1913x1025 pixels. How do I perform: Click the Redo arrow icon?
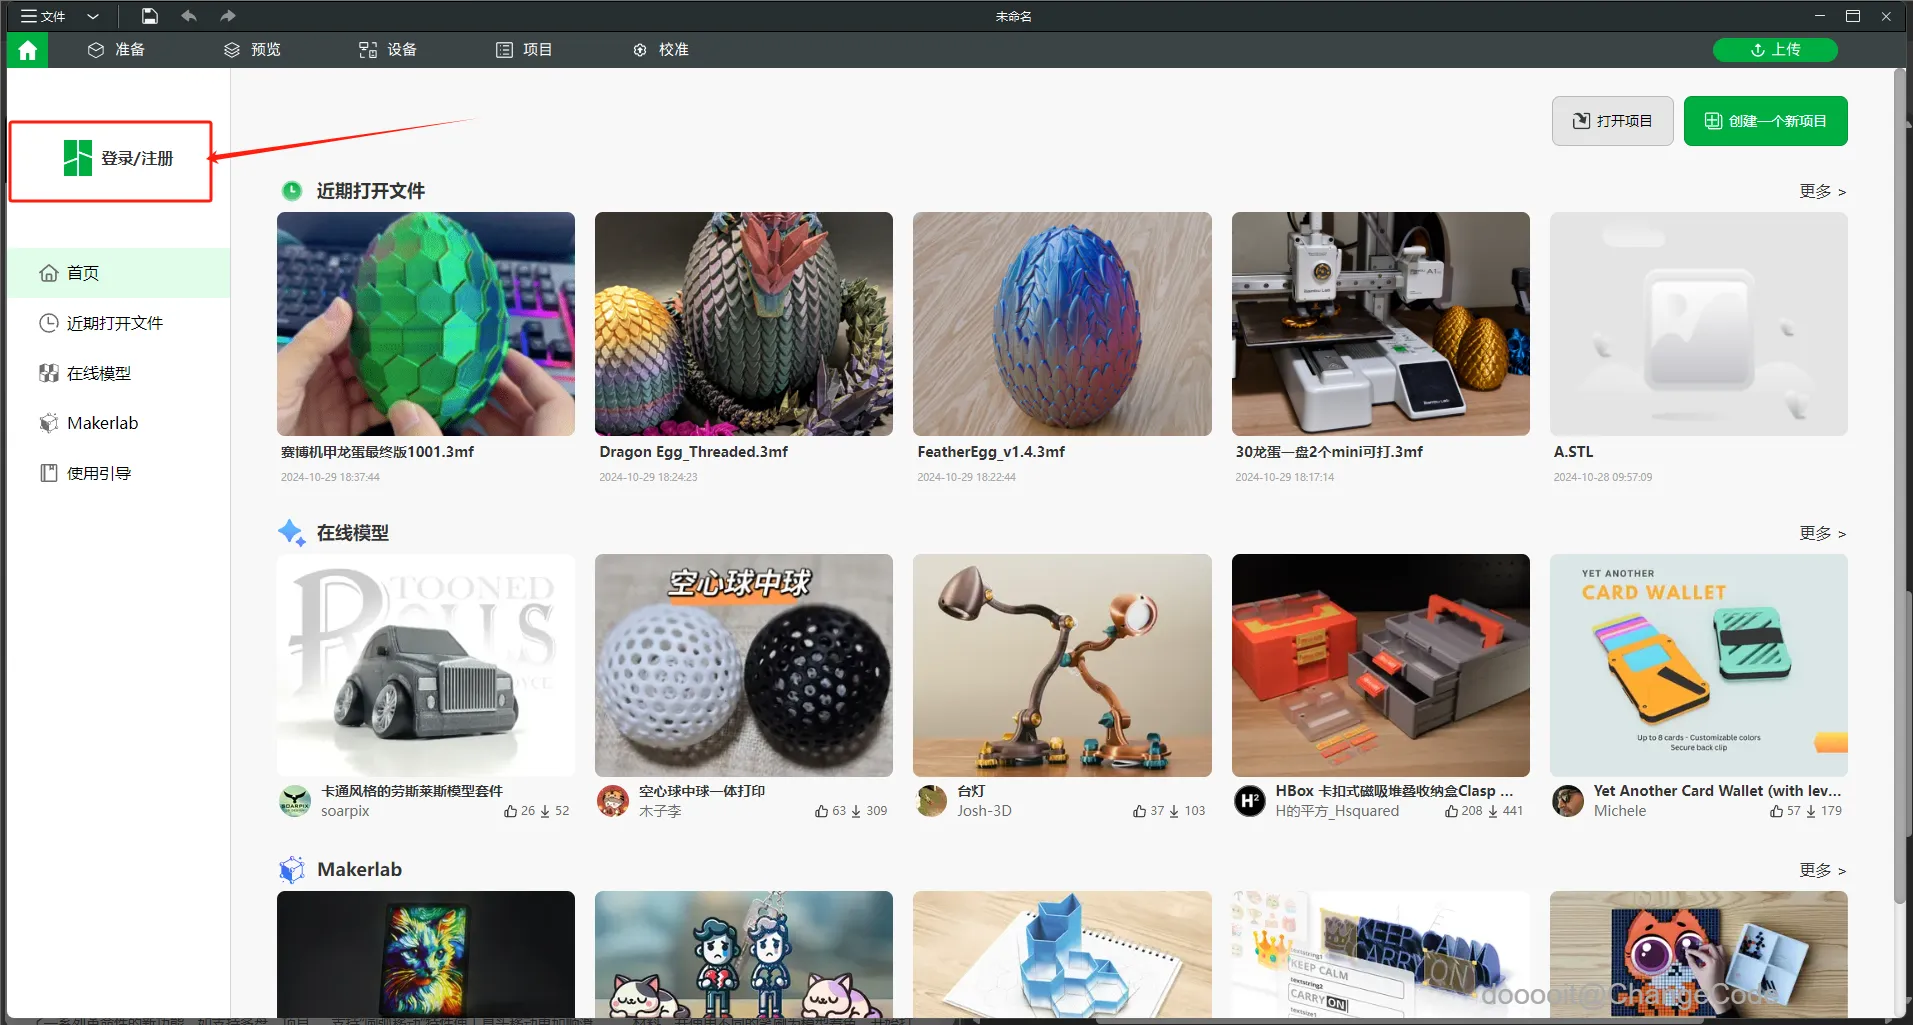[228, 16]
